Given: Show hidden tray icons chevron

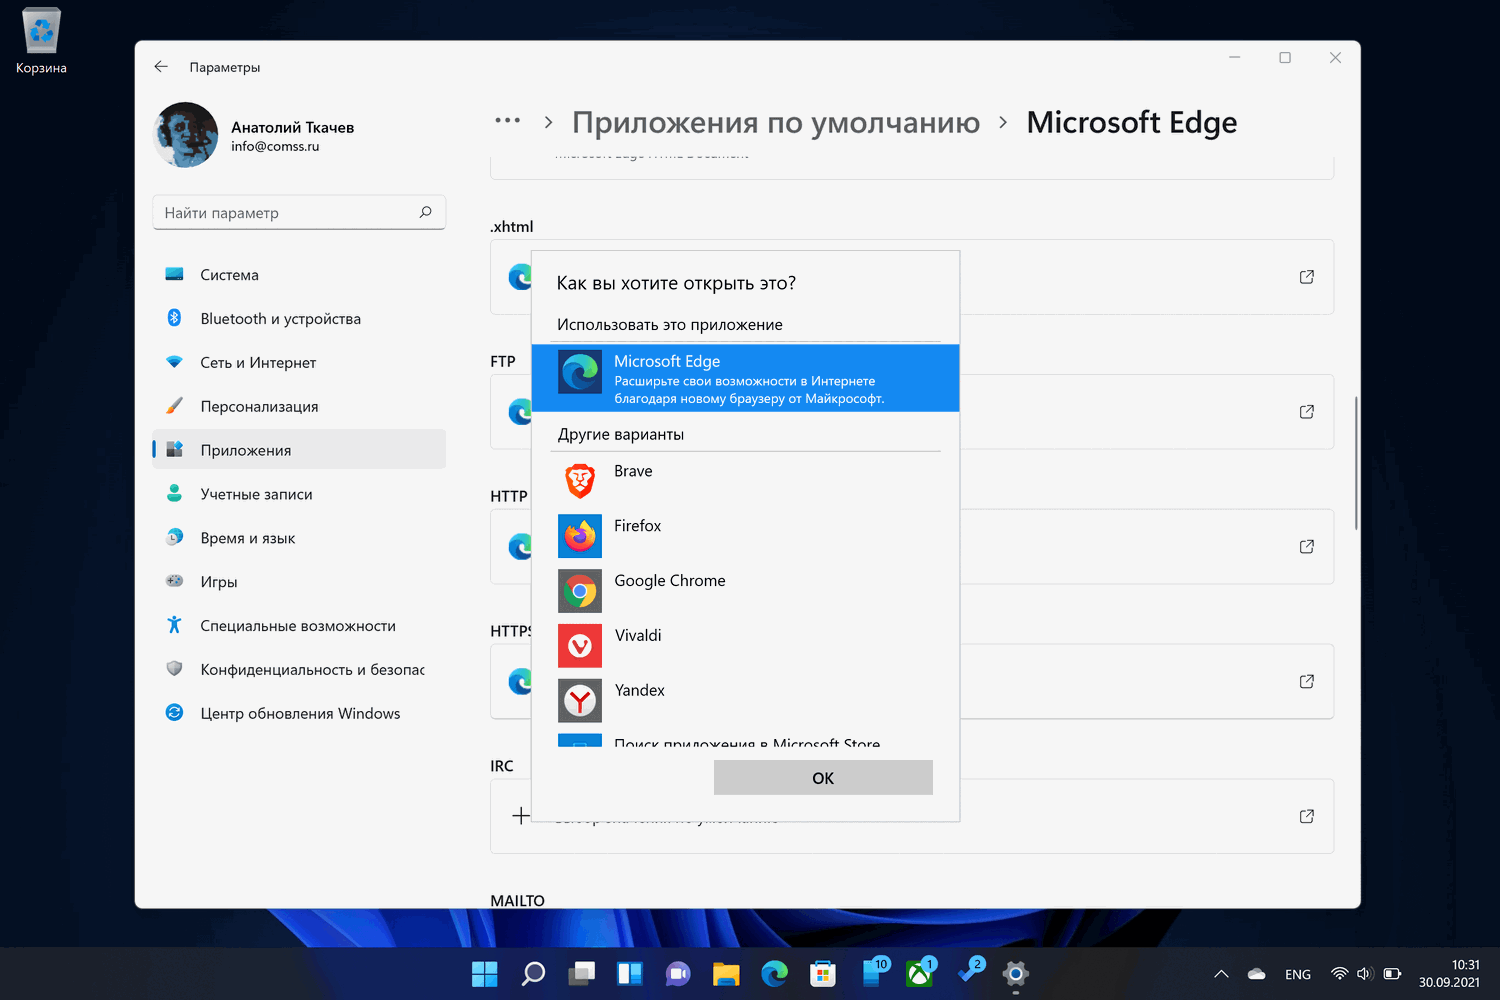Looking at the screenshot, I should tap(1221, 974).
